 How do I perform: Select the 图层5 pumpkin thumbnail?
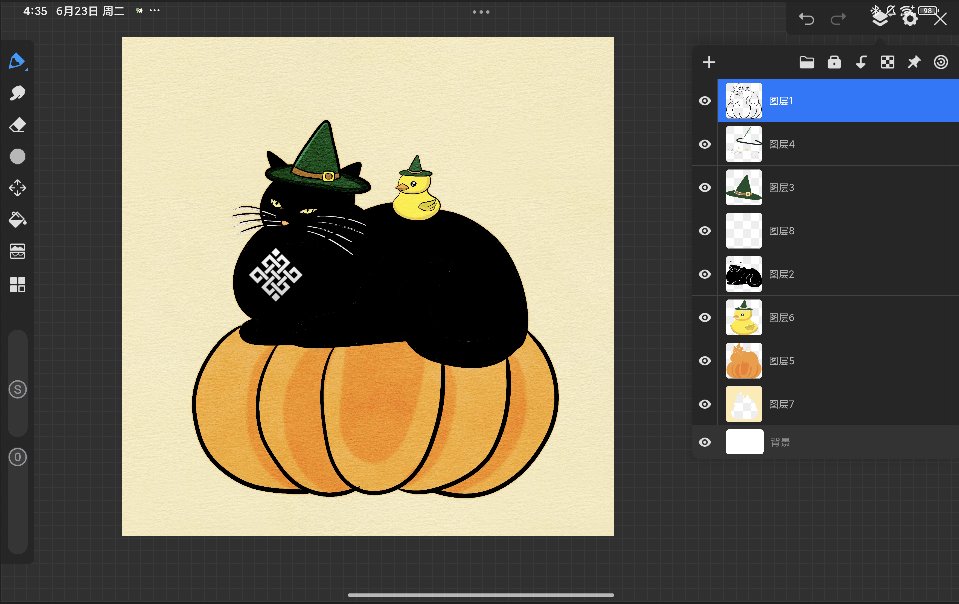744,361
